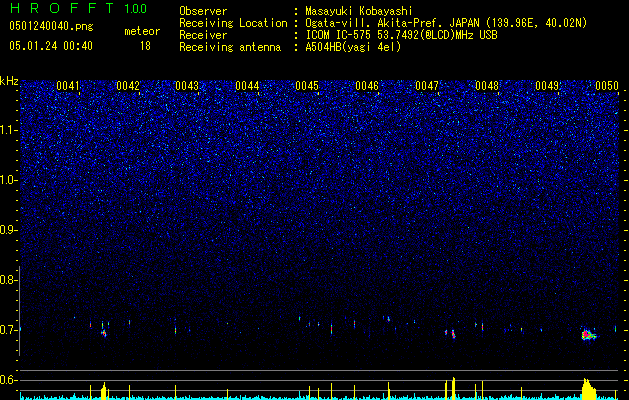The height and width of the screenshot is (400, 629).
Task: Click the meteor echo cluster between 0041 and 0042
Action: (x=104, y=333)
